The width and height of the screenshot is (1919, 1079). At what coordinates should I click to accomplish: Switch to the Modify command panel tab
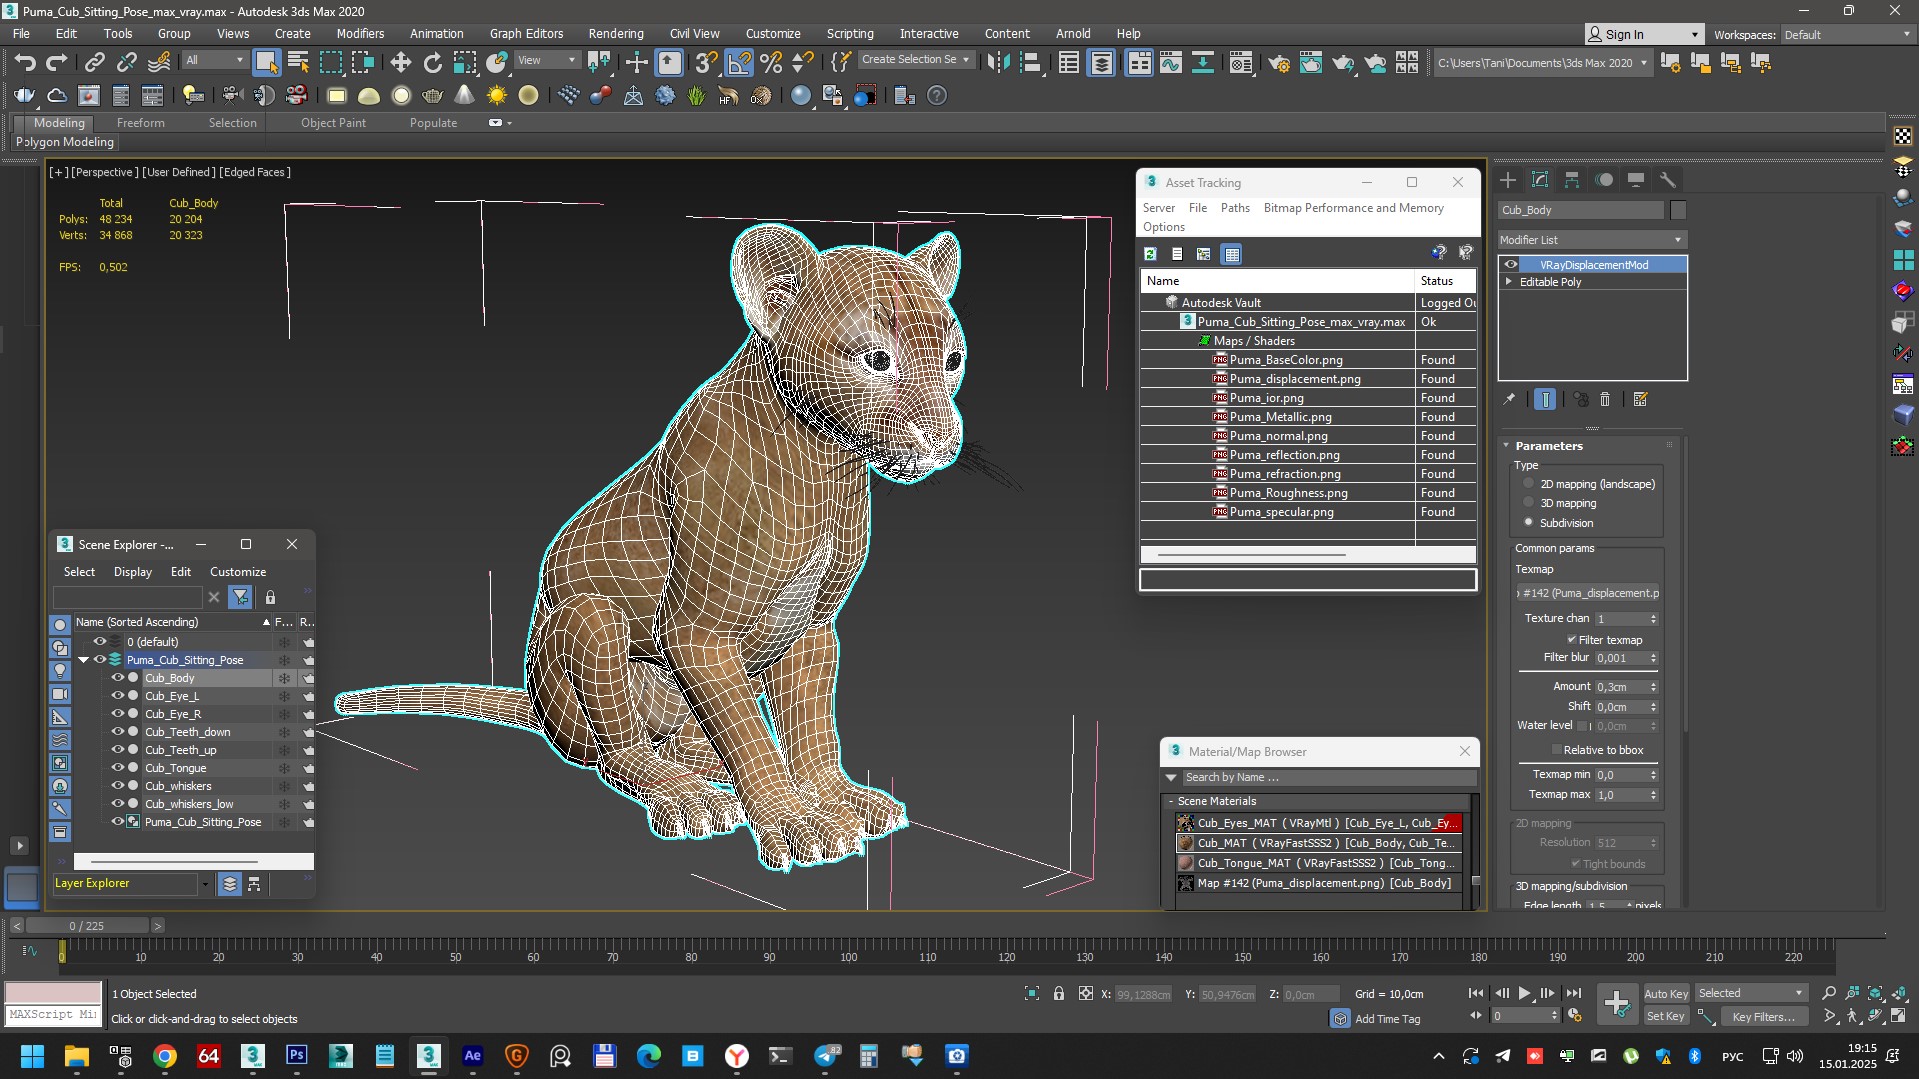click(x=1540, y=180)
